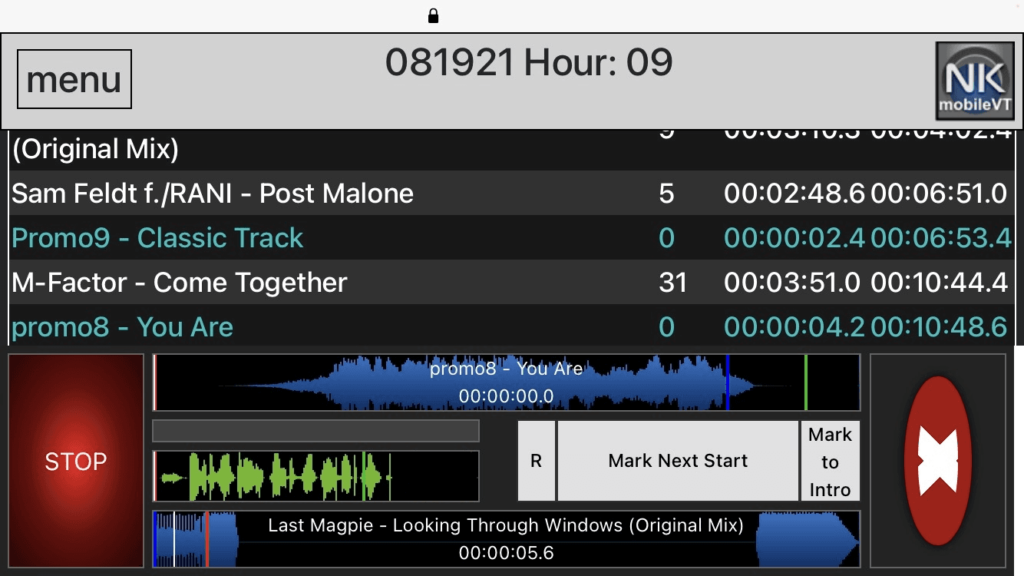
Task: Click the green marker in promo8 waveform
Action: (x=806, y=382)
